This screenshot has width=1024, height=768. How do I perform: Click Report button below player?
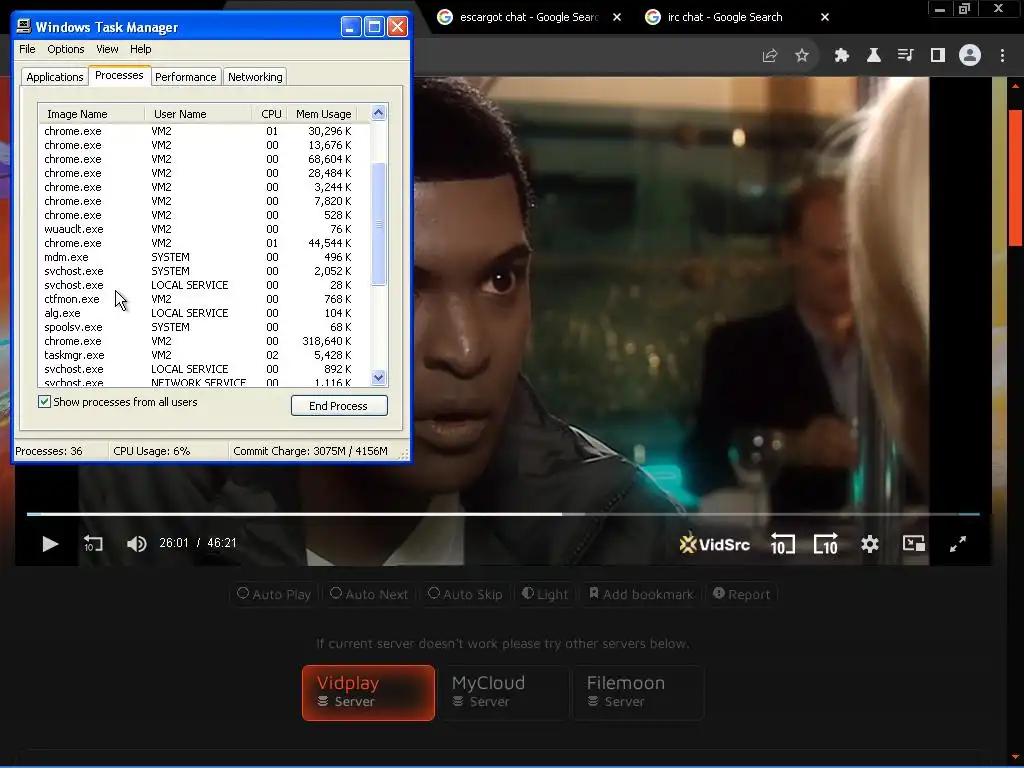click(x=742, y=594)
